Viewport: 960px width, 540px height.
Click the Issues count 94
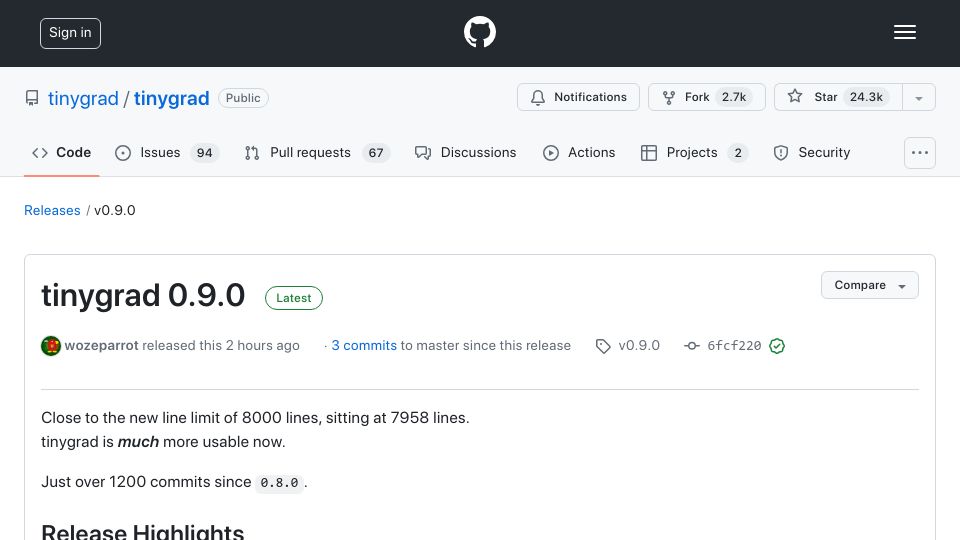click(x=204, y=153)
